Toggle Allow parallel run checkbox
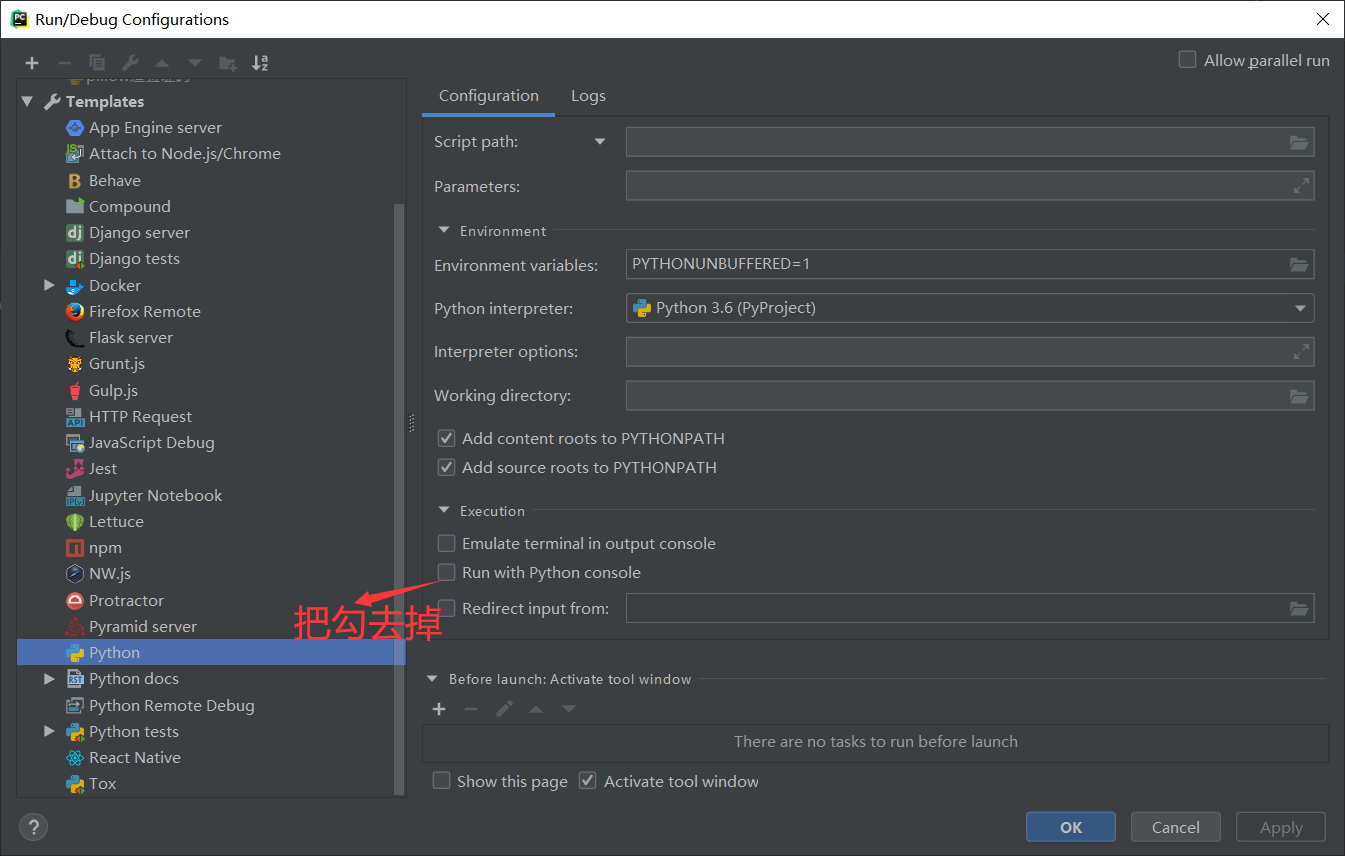 point(1187,60)
